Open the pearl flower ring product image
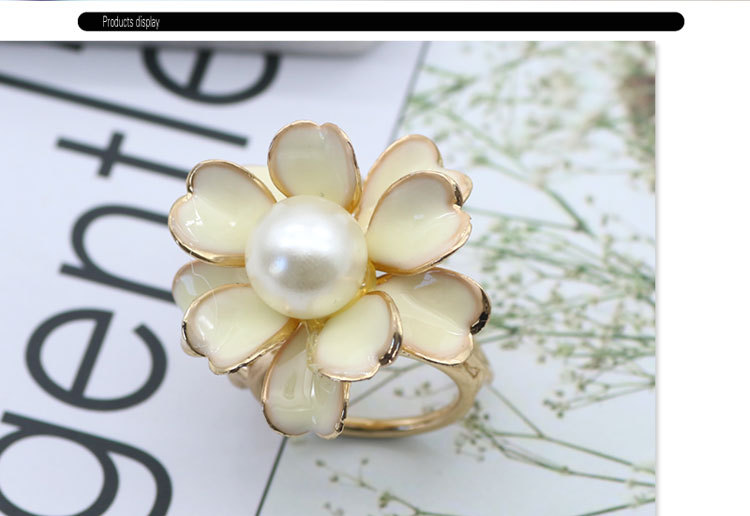Image resolution: width=750 pixels, height=516 pixels. pos(328,278)
